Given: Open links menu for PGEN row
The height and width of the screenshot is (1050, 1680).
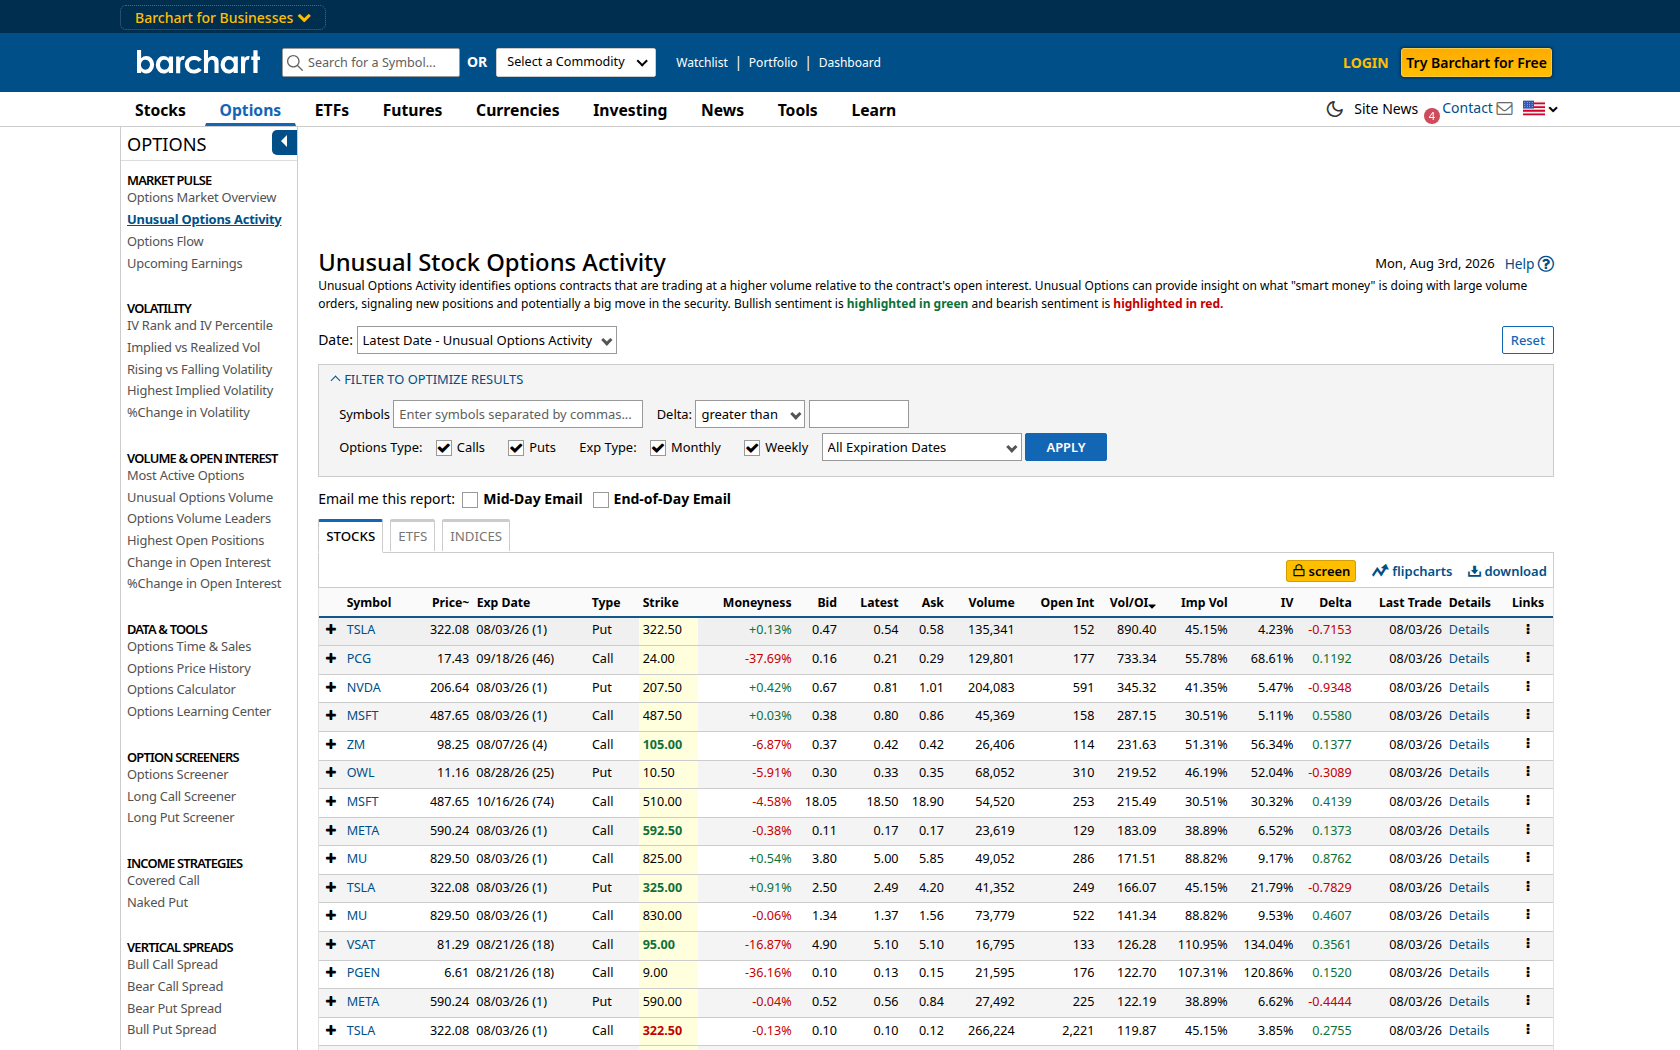Looking at the screenshot, I should [1528, 972].
